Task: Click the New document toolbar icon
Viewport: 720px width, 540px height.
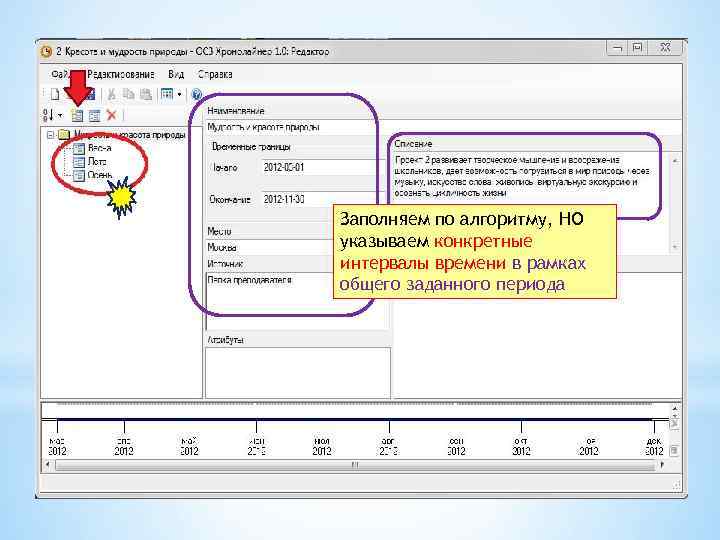Action: [55, 95]
